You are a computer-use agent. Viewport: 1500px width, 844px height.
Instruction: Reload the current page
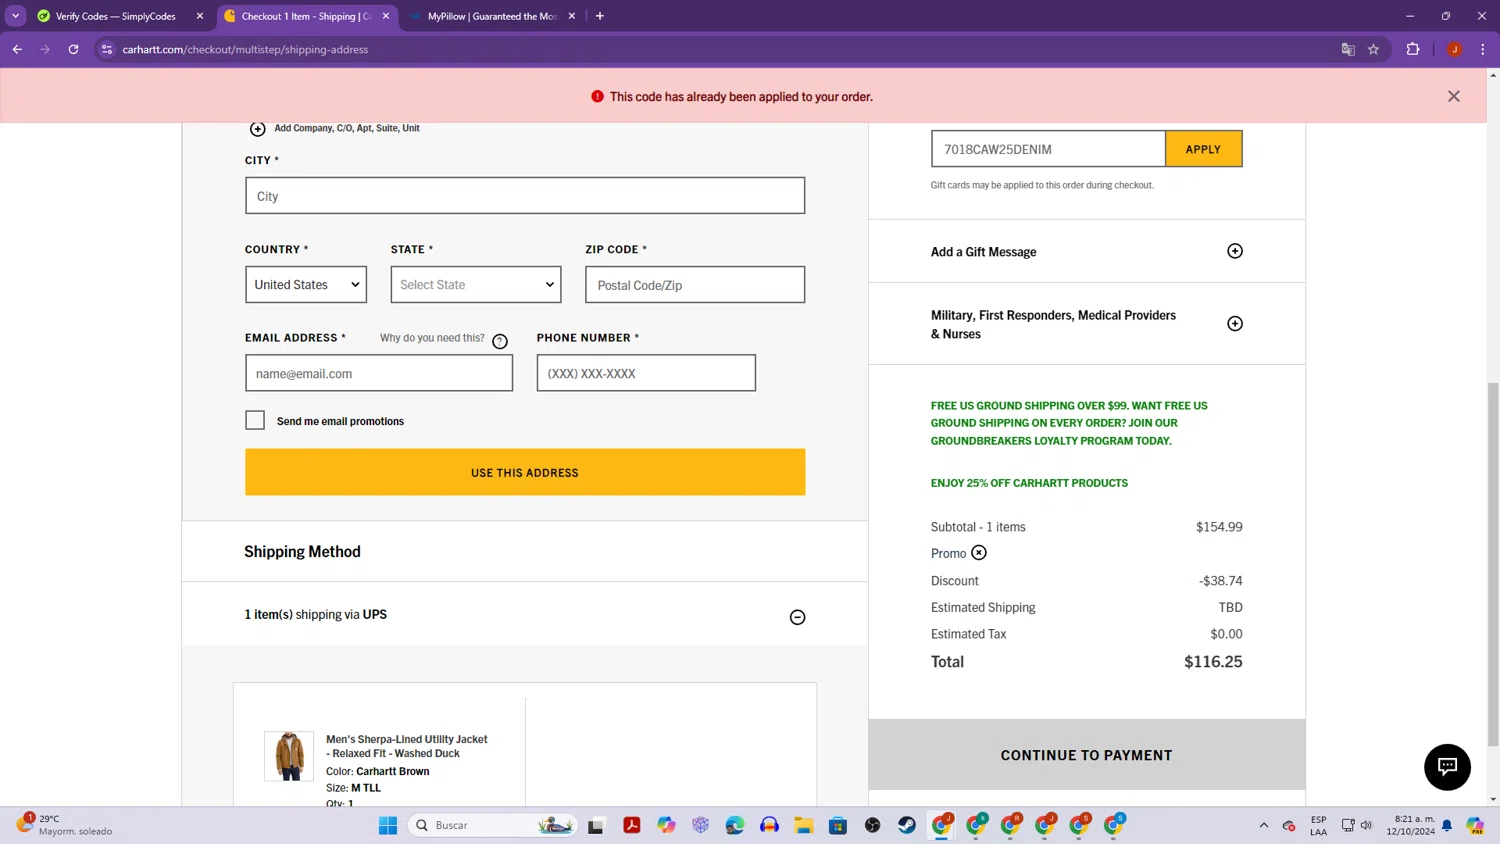click(73, 49)
